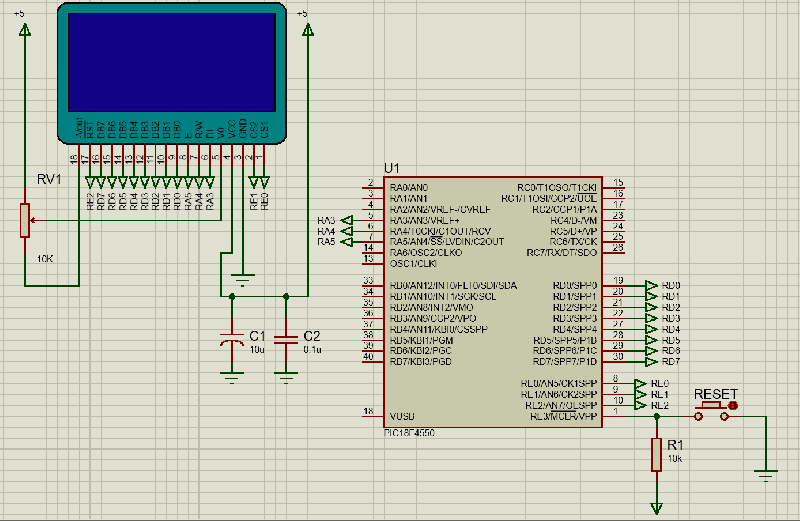Click the RD0/AN12/INT0/FLT0/SDI/SDA pin name
The width and height of the screenshot is (800, 521).
point(453,285)
